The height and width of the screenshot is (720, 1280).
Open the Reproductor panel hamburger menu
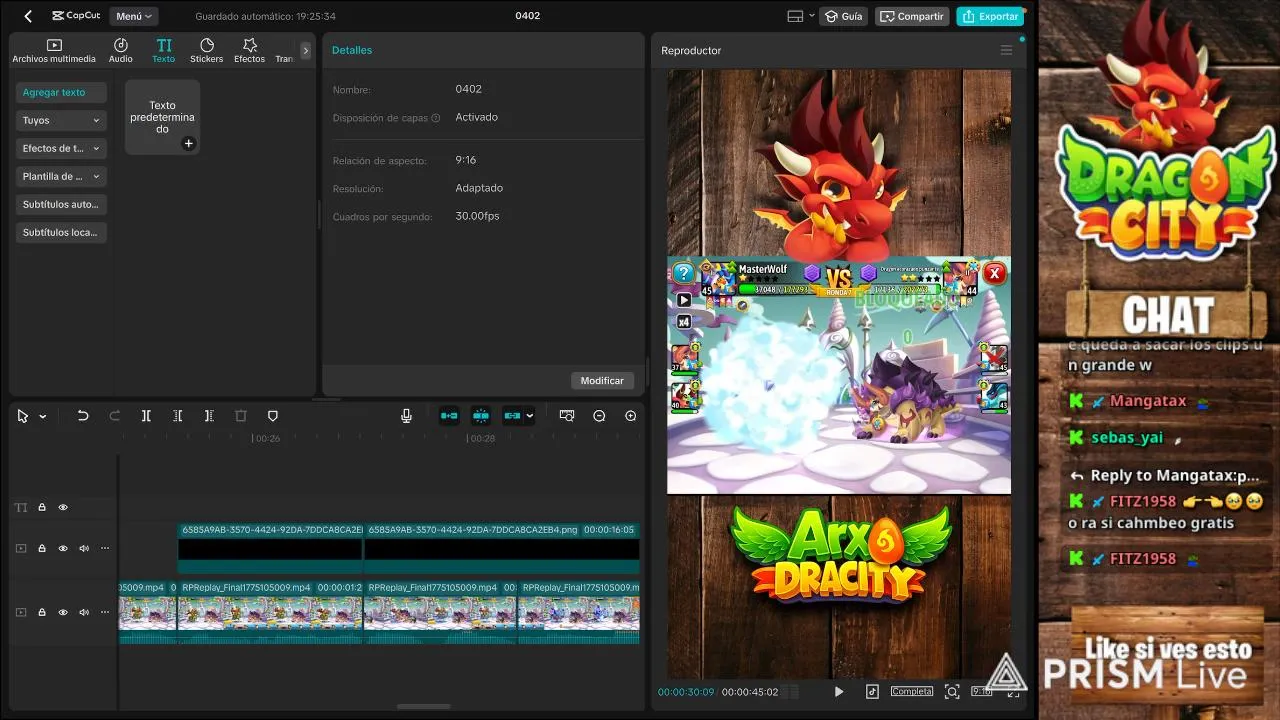1006,50
